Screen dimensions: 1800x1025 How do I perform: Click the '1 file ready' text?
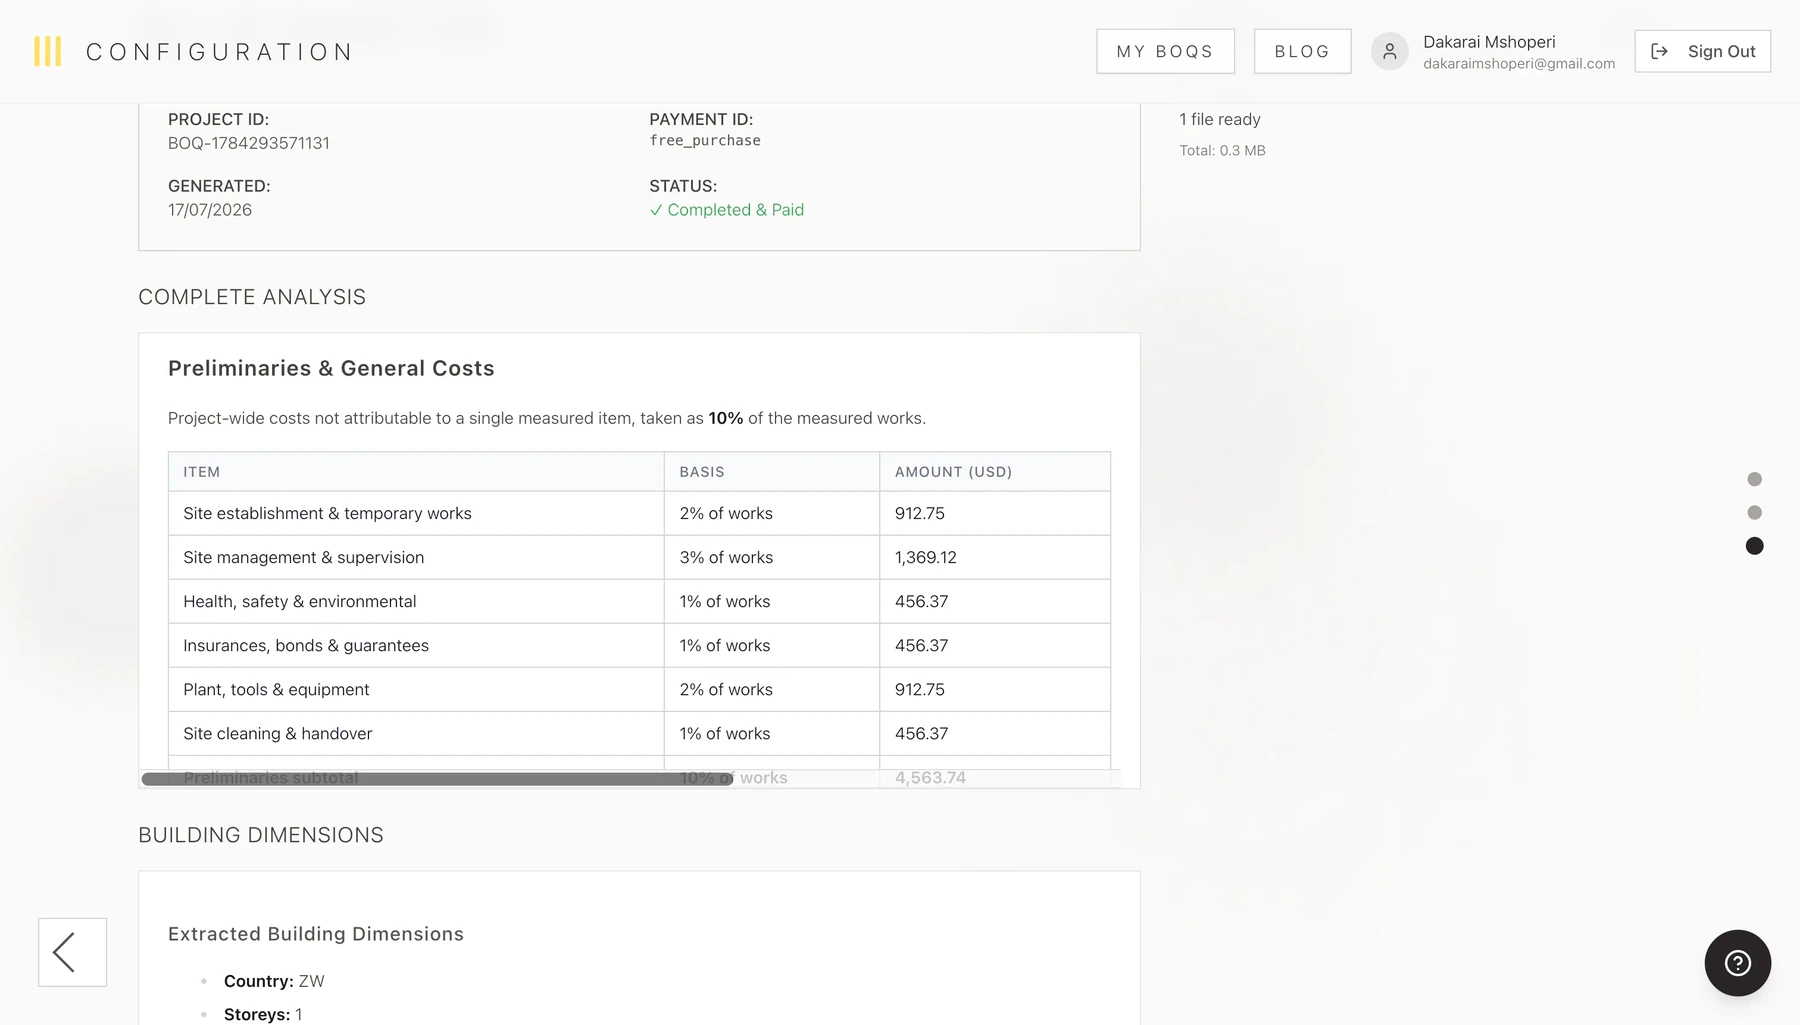pos(1220,119)
